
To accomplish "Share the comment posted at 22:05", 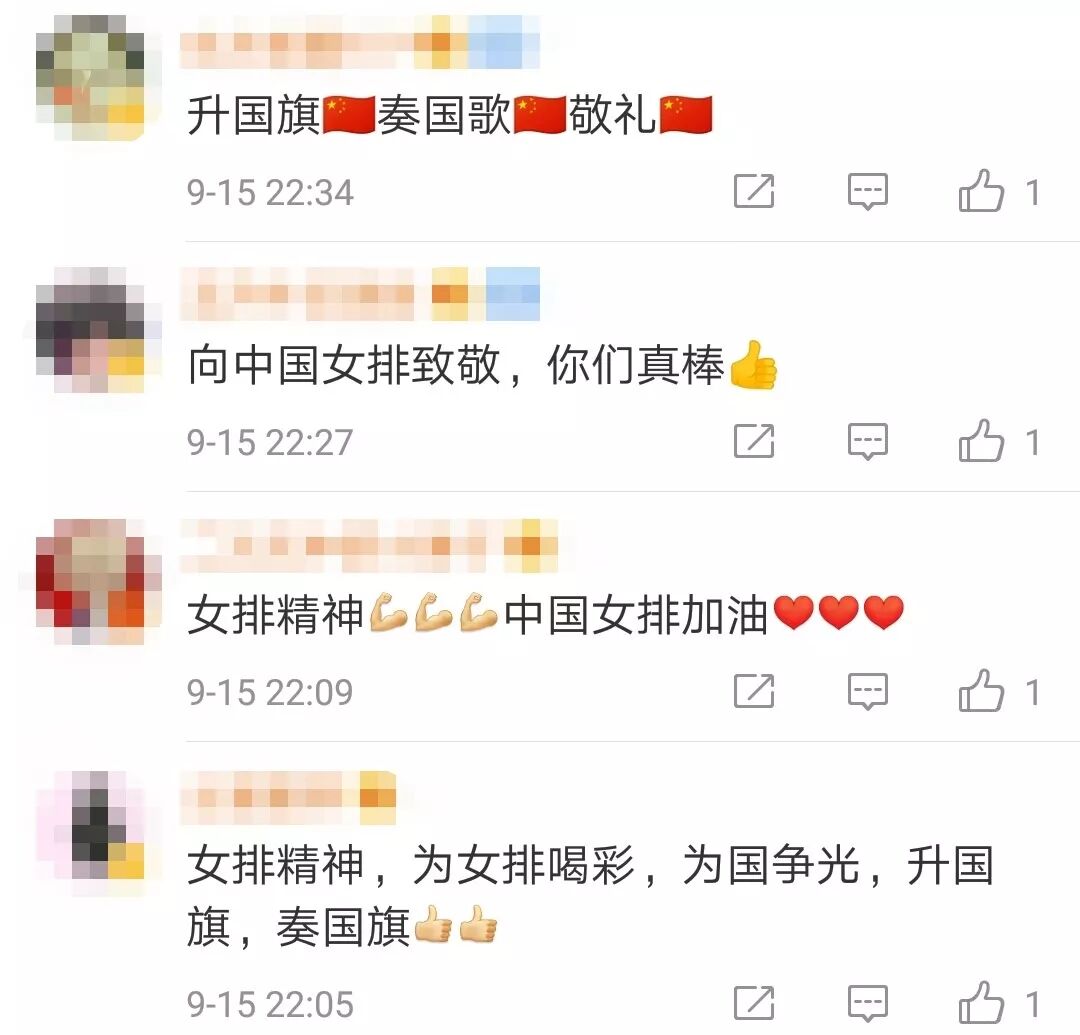I will tap(754, 1003).
